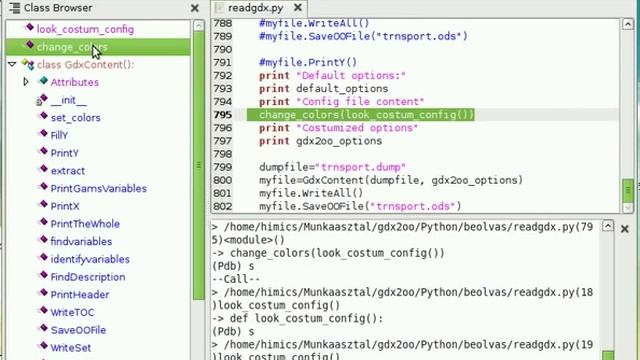Screen dimensions: 640x360
Task: Jump to SaveOOFile method
Action: click(x=78, y=330)
